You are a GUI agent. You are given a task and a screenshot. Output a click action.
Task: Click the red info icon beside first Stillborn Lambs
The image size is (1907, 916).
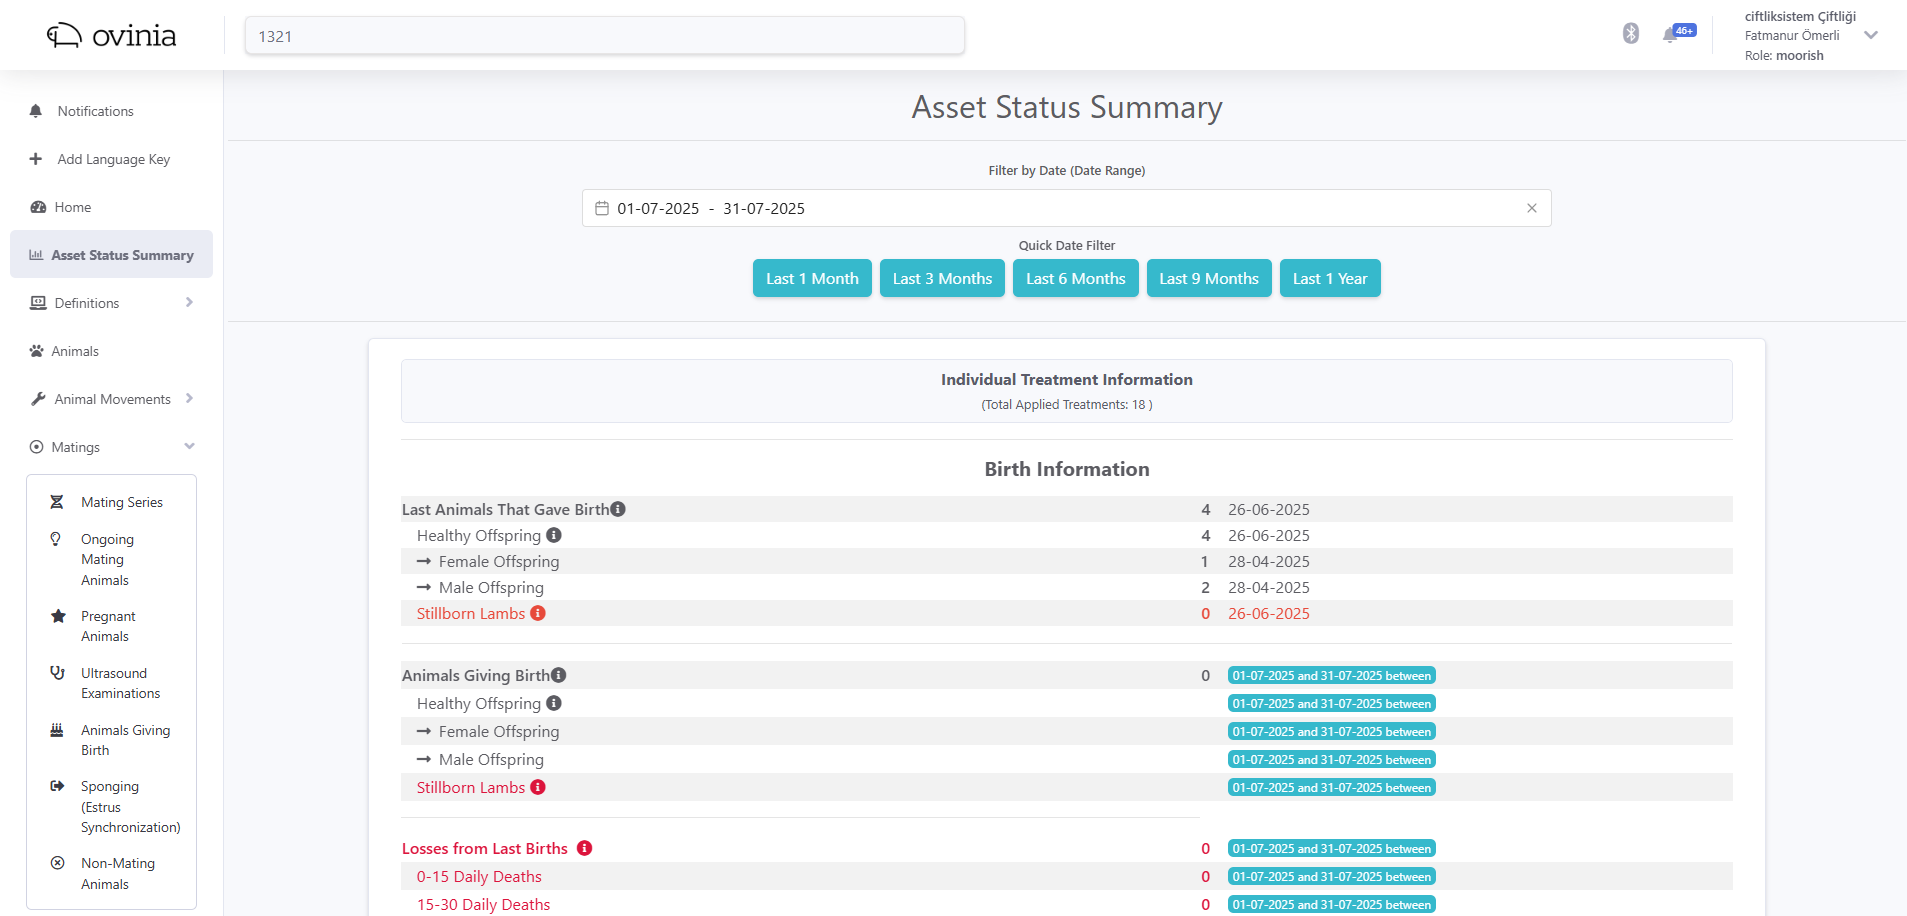click(x=538, y=613)
